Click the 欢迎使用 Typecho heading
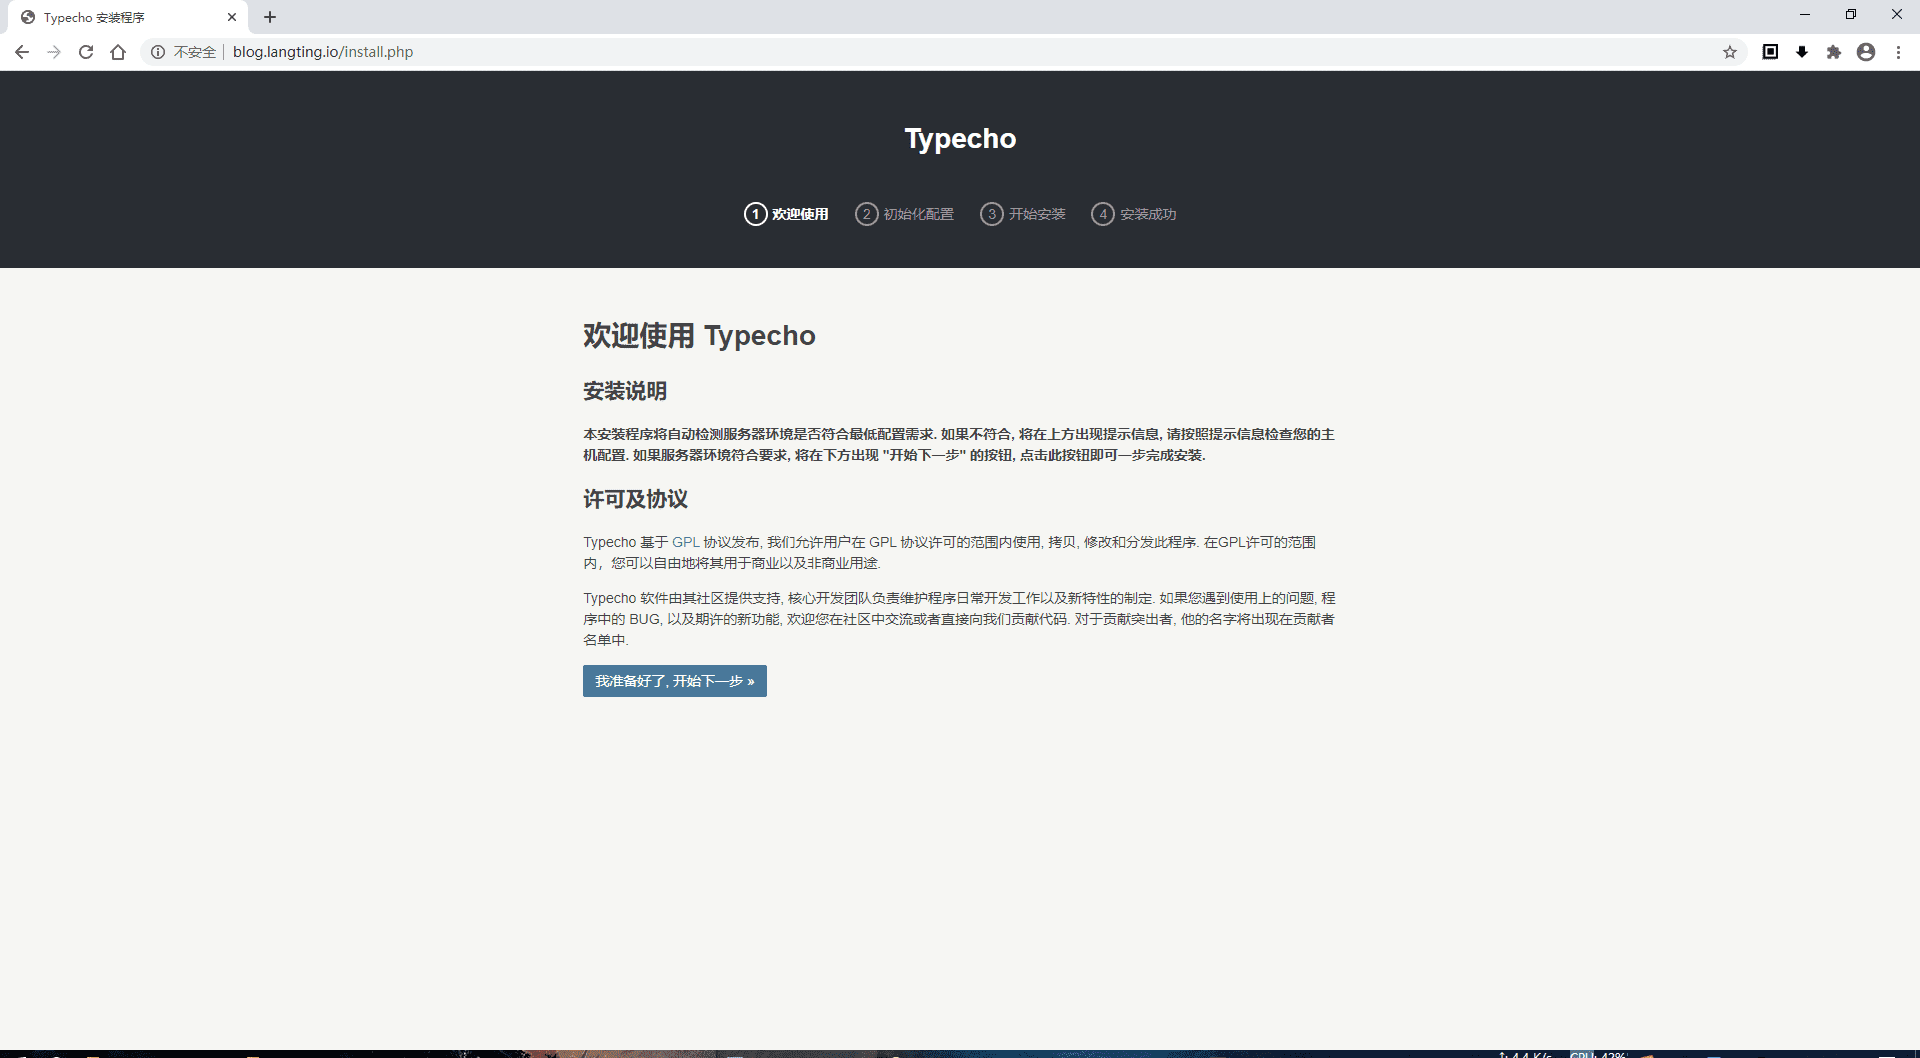This screenshot has width=1920, height=1058. (x=699, y=335)
